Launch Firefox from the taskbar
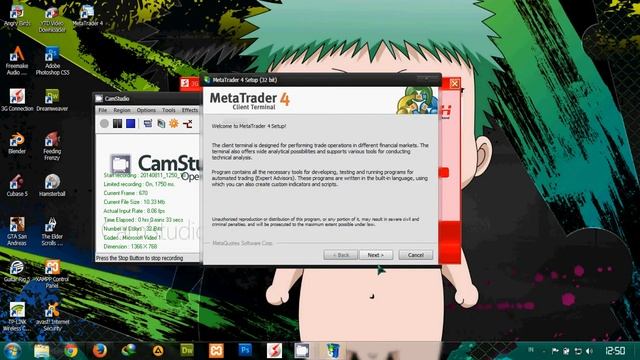The height and width of the screenshot is (360, 640). click(x=99, y=351)
